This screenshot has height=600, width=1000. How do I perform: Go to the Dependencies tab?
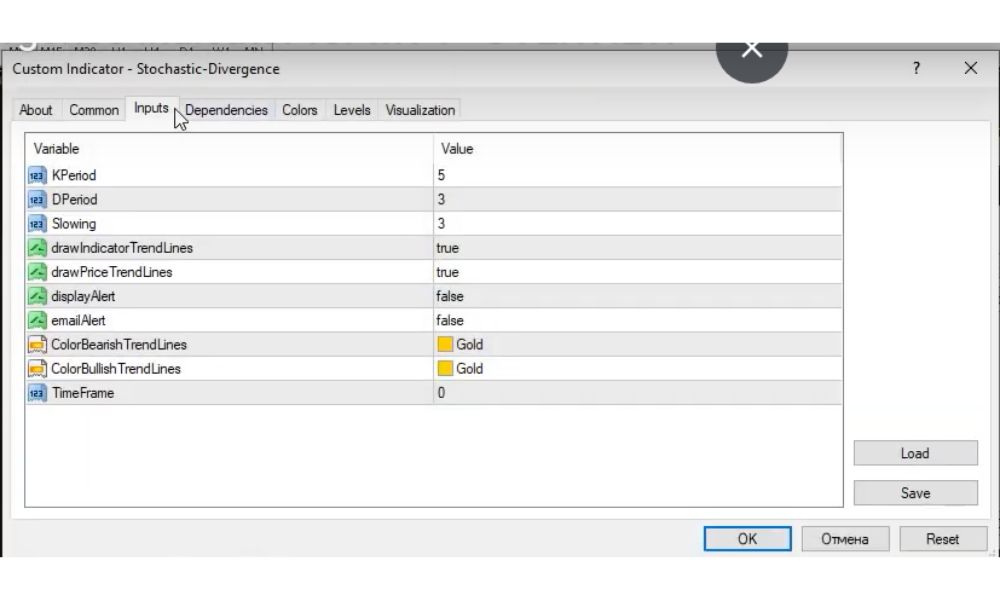pos(227,110)
